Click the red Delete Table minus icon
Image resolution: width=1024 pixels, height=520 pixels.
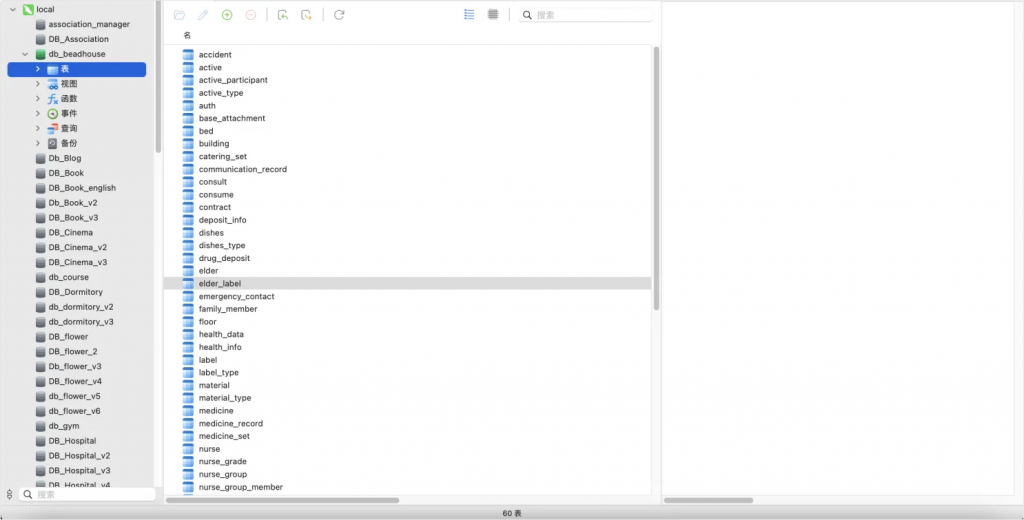point(251,15)
